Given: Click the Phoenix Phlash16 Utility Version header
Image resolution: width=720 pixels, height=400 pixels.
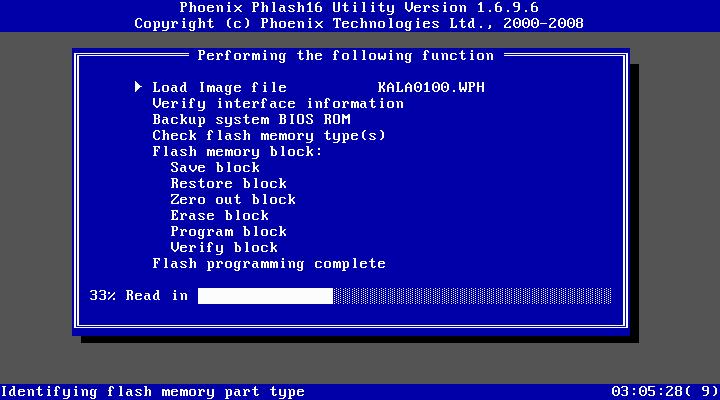Looking at the screenshot, I should click(x=359, y=7).
